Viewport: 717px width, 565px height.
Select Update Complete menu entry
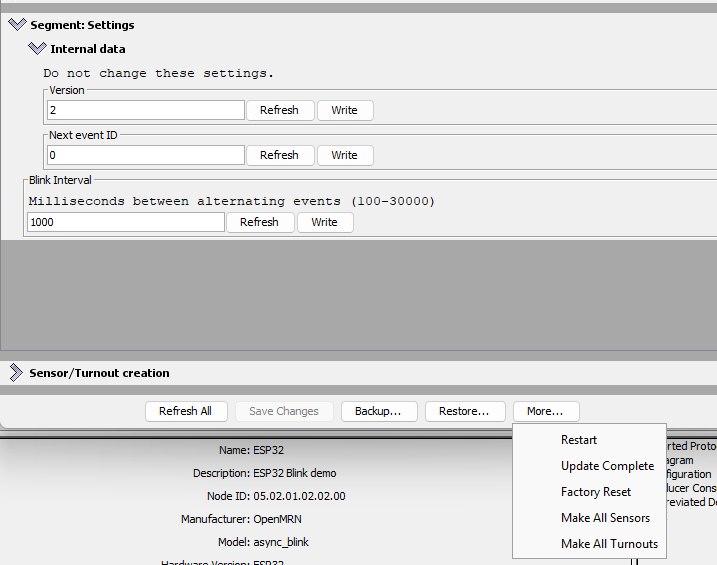pyautogui.click(x=589, y=466)
